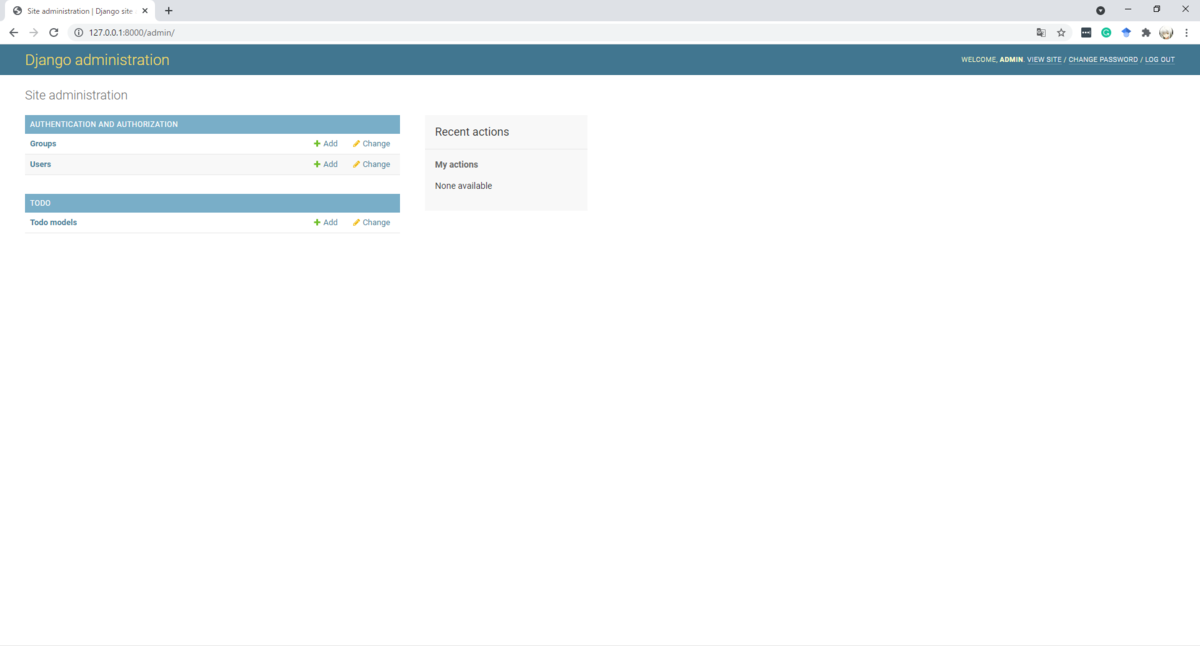Click the 'None available' text
1200x646 pixels.
tap(463, 186)
